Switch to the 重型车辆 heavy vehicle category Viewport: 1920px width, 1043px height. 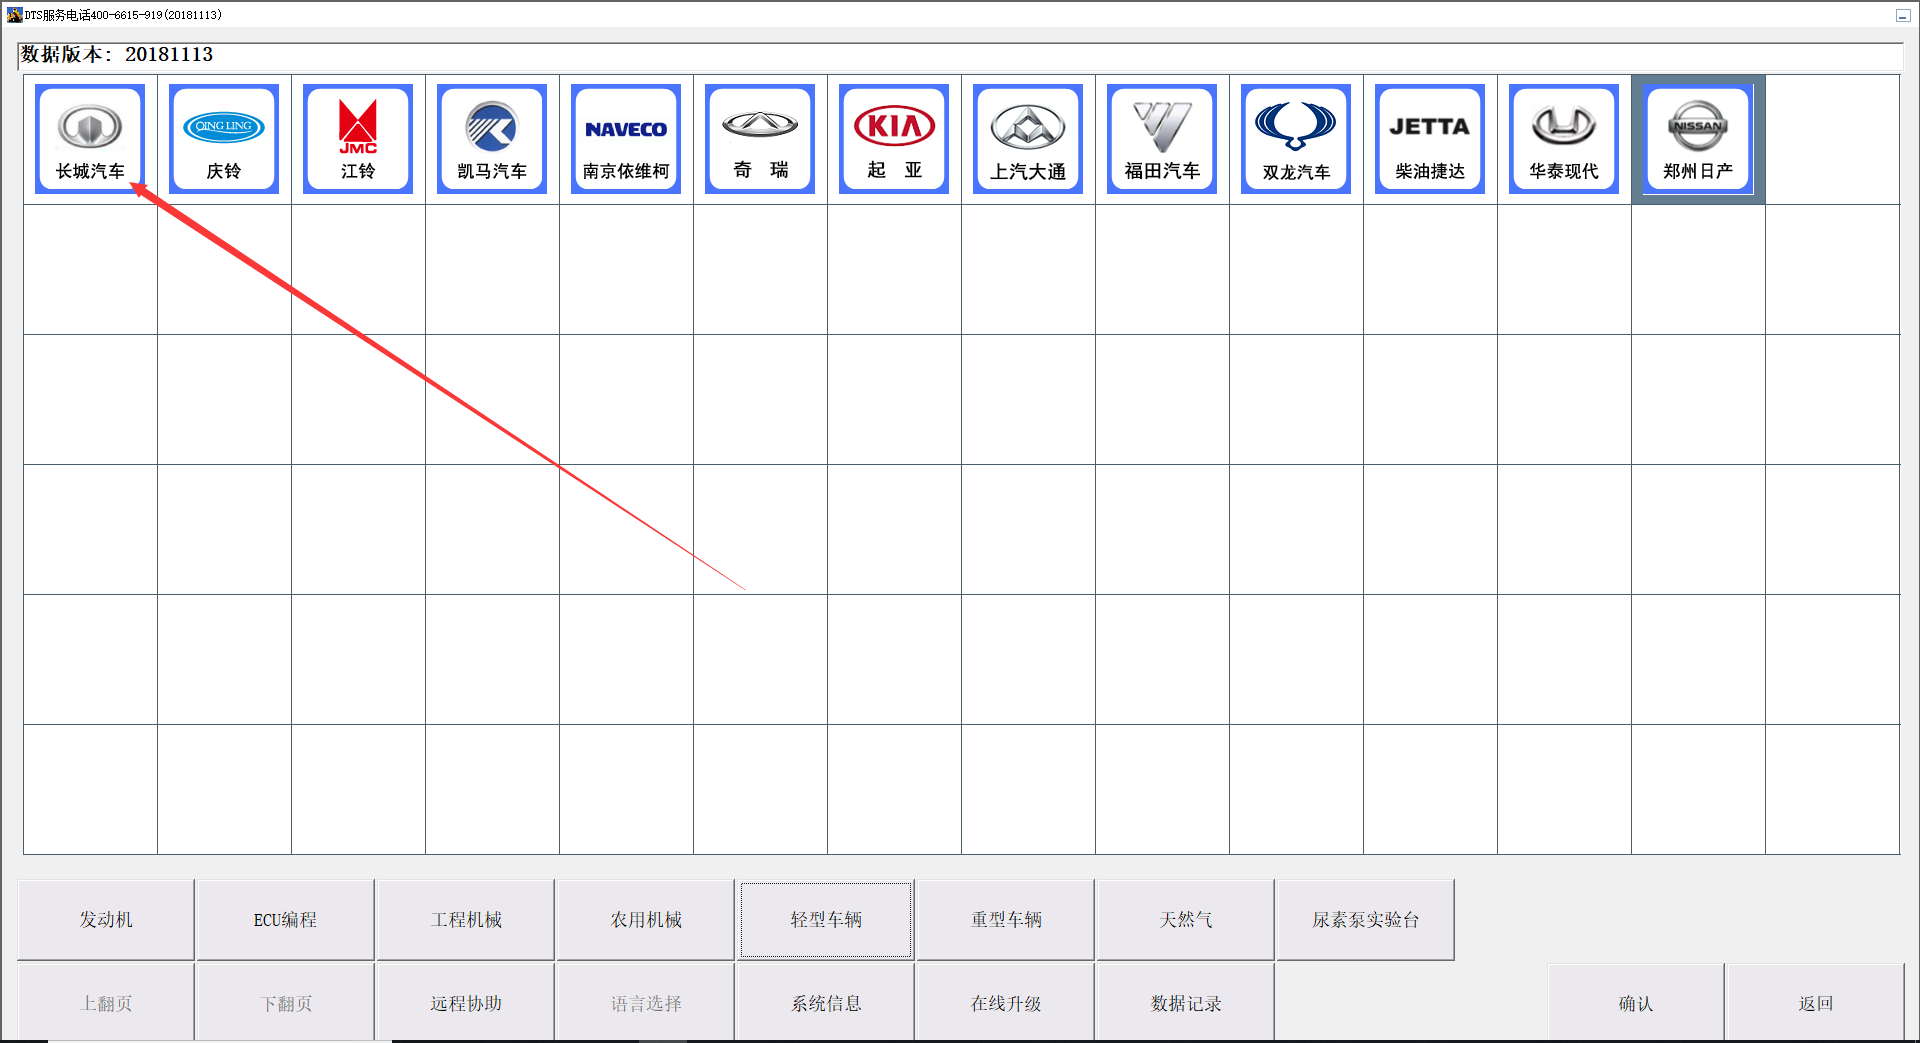point(1006,920)
